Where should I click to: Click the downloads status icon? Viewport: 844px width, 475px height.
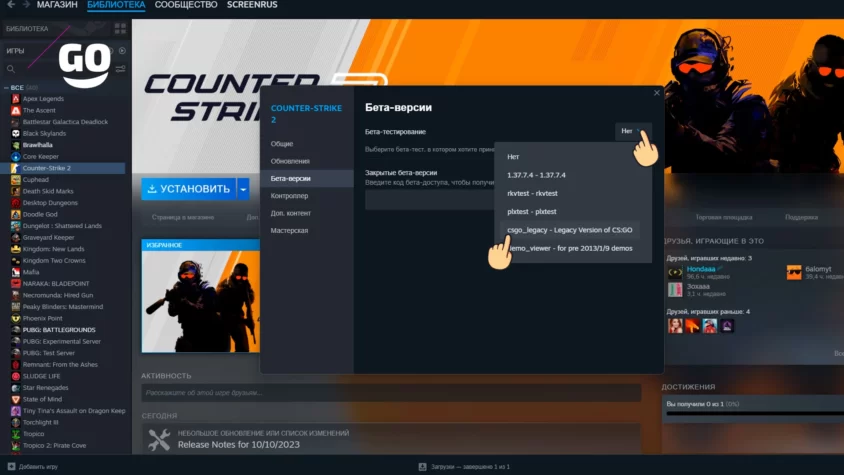pyautogui.click(x=423, y=467)
